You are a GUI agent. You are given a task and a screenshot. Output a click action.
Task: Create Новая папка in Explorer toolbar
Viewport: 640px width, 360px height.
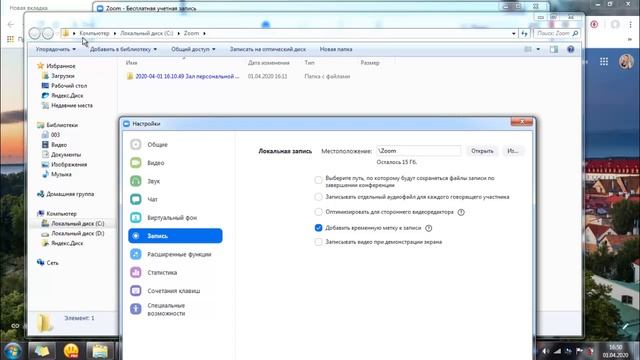pyautogui.click(x=336, y=49)
